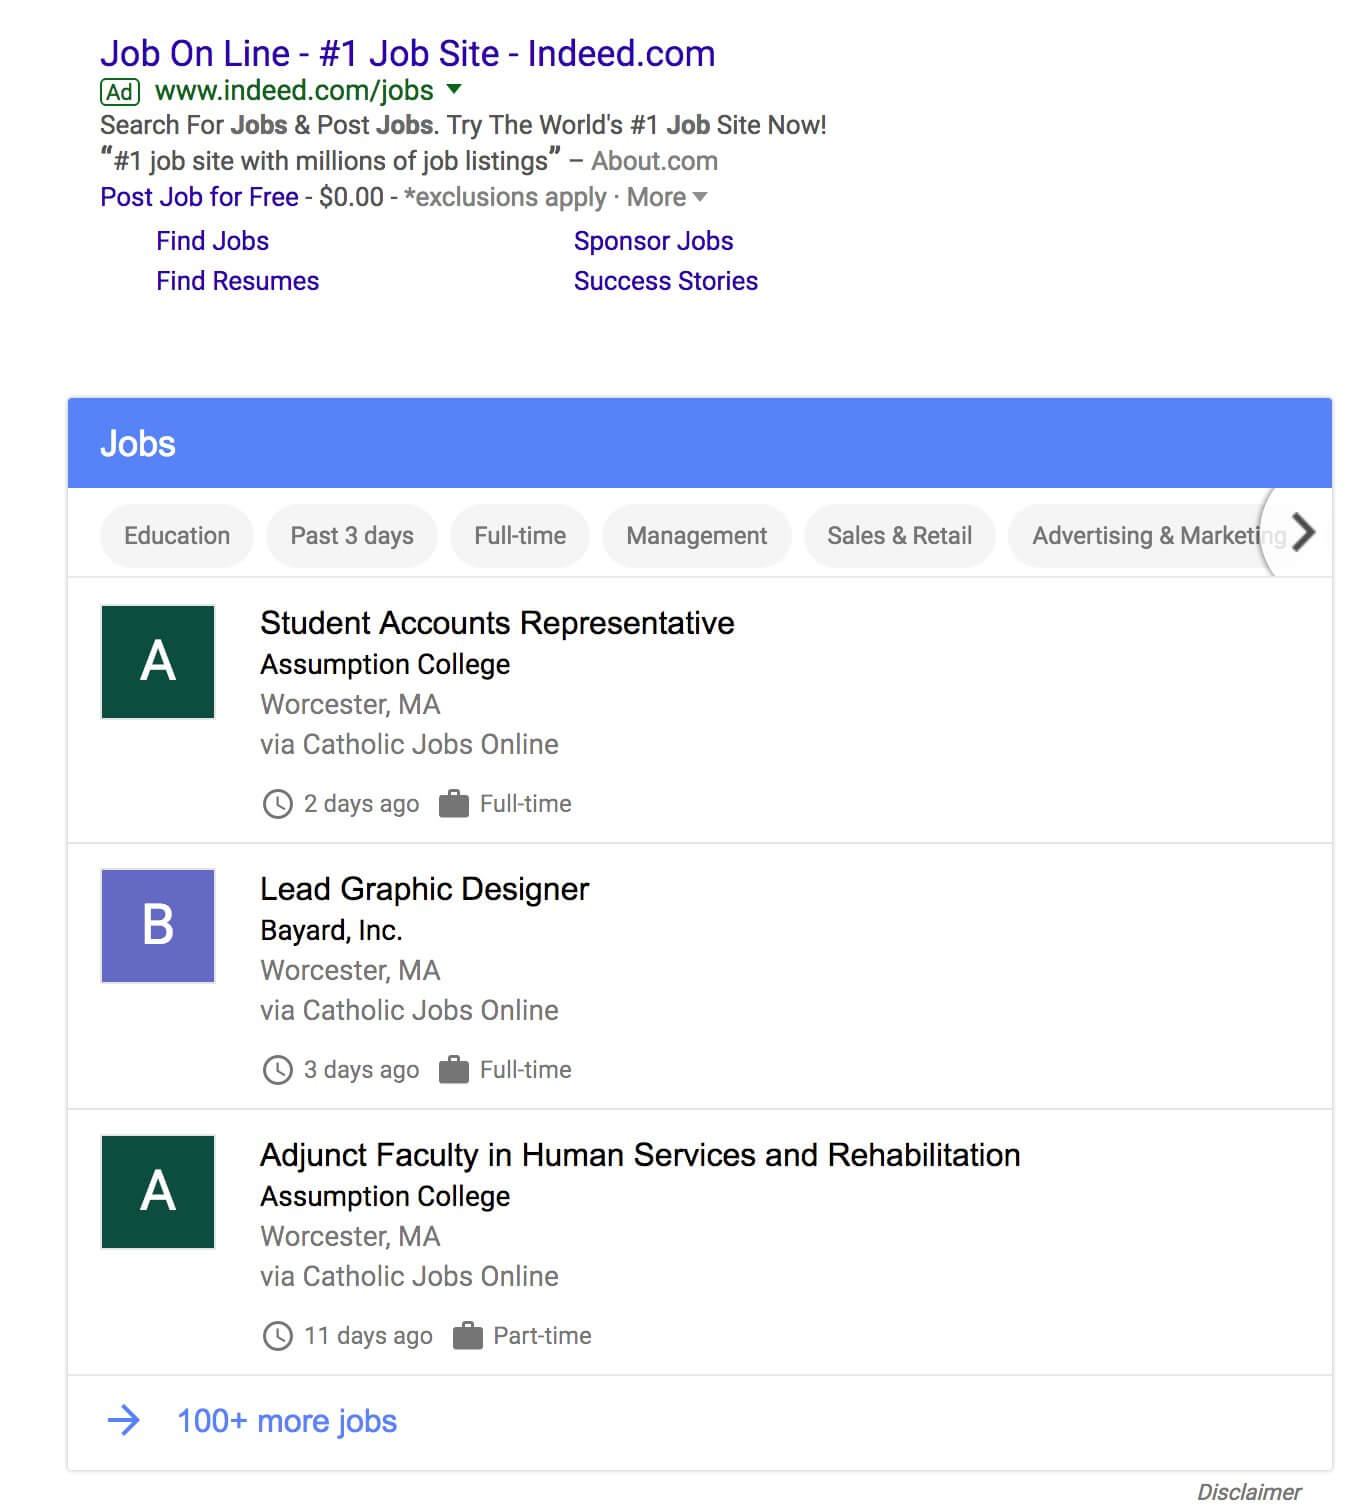Image resolution: width=1364 pixels, height=1512 pixels.
Task: Select the Sales & Retail filter tab
Action: 899,536
